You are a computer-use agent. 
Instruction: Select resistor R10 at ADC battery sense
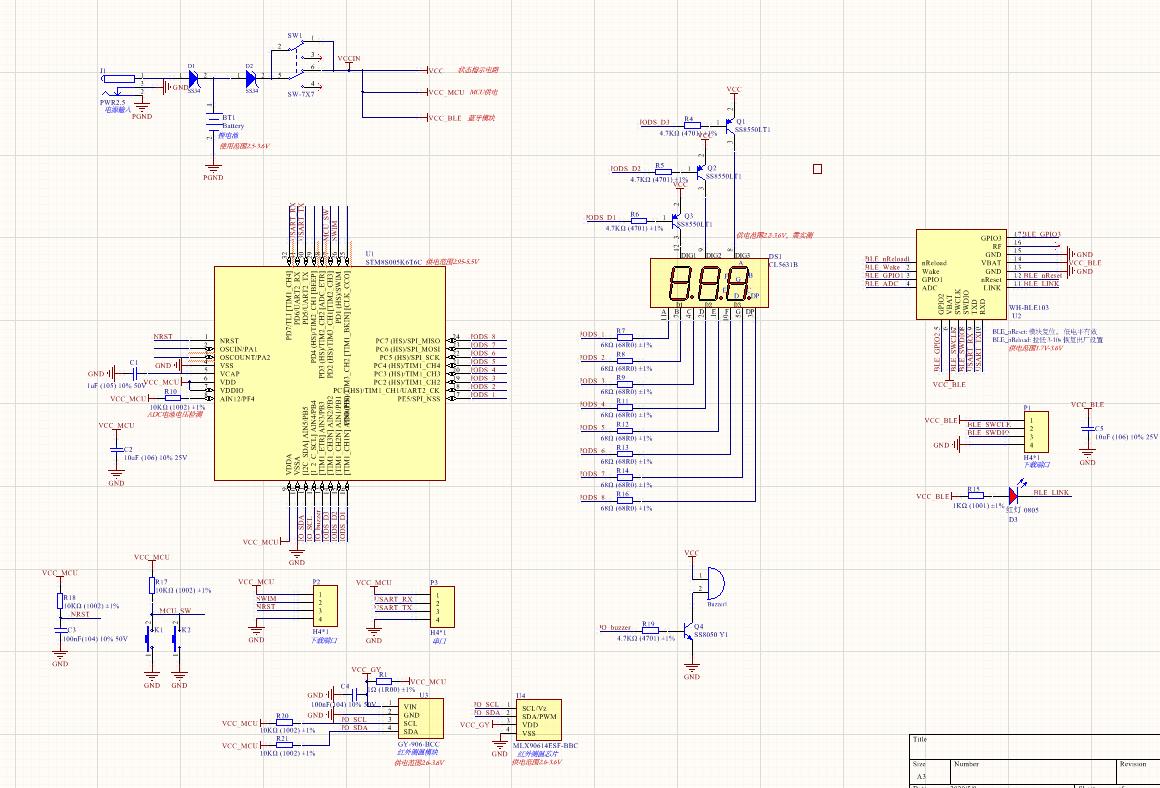tap(172, 398)
